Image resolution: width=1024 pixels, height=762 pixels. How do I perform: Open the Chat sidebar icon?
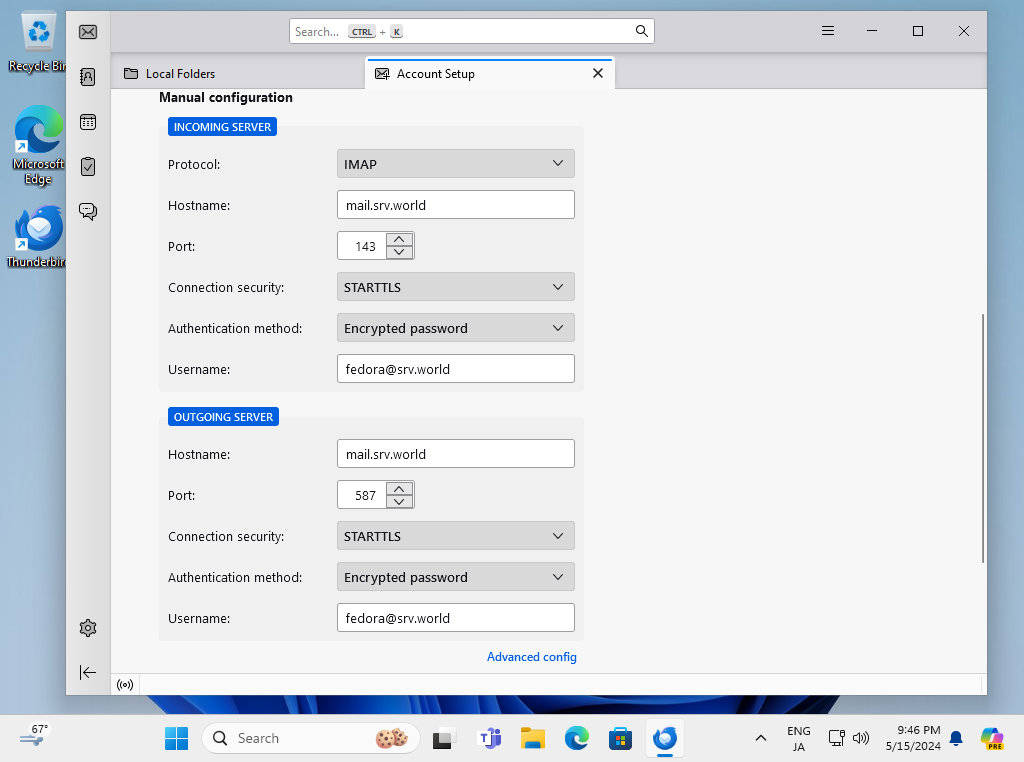(x=88, y=211)
